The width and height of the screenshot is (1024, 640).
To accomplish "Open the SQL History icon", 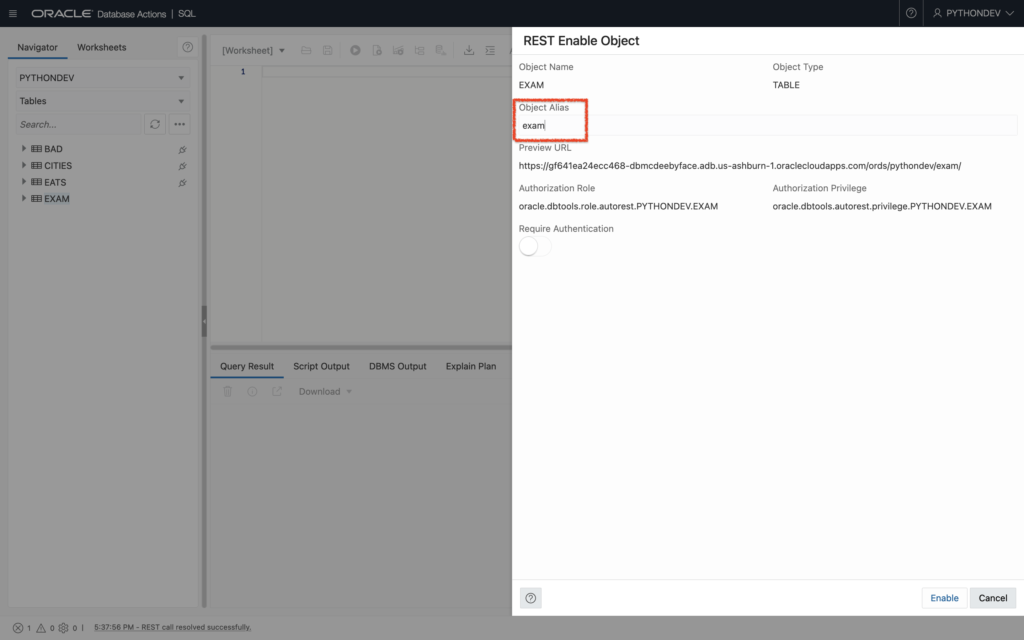I will pyautogui.click(x=443, y=50).
